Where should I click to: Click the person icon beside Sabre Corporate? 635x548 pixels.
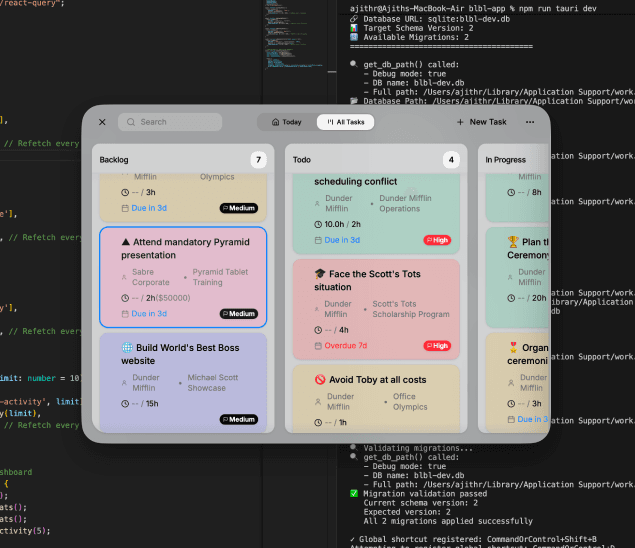(124, 277)
